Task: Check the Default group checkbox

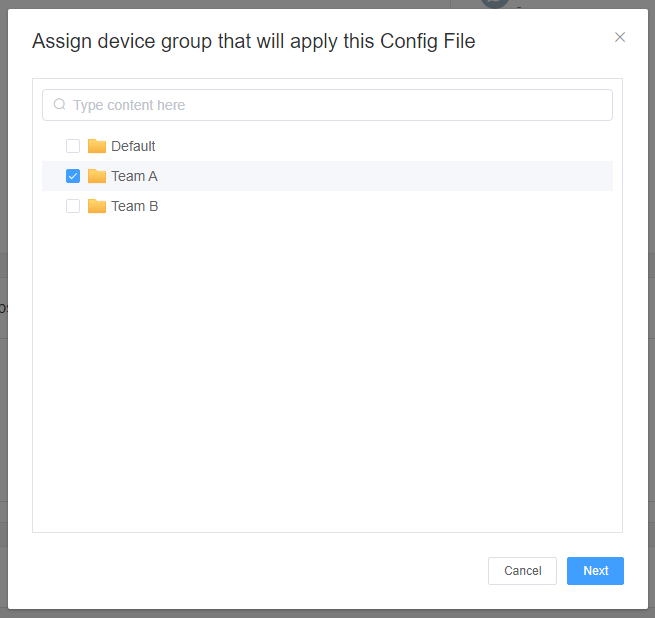Action: 73,146
